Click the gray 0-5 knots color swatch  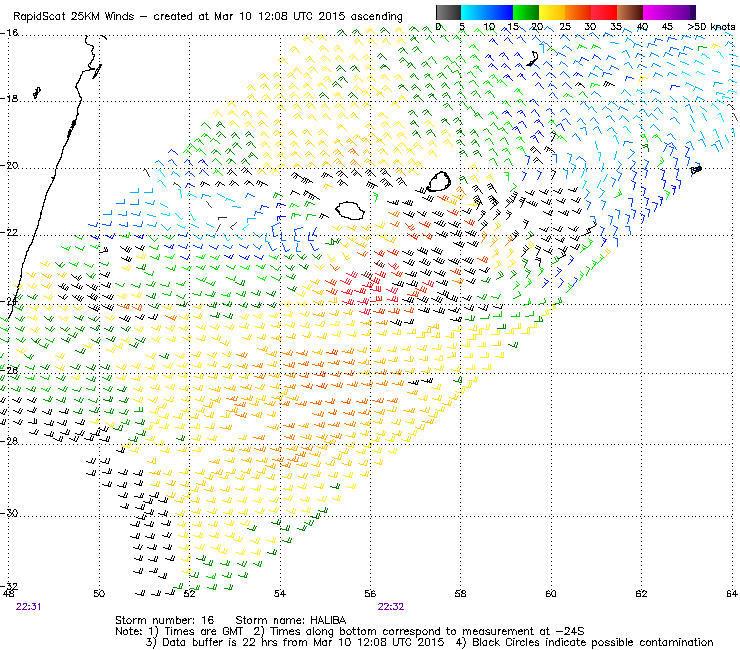point(448,12)
